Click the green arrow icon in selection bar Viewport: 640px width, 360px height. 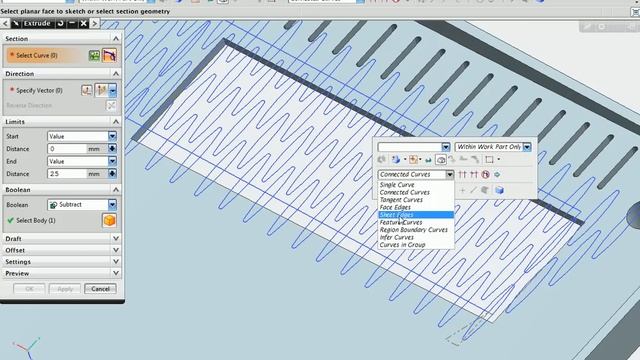(x=497, y=175)
